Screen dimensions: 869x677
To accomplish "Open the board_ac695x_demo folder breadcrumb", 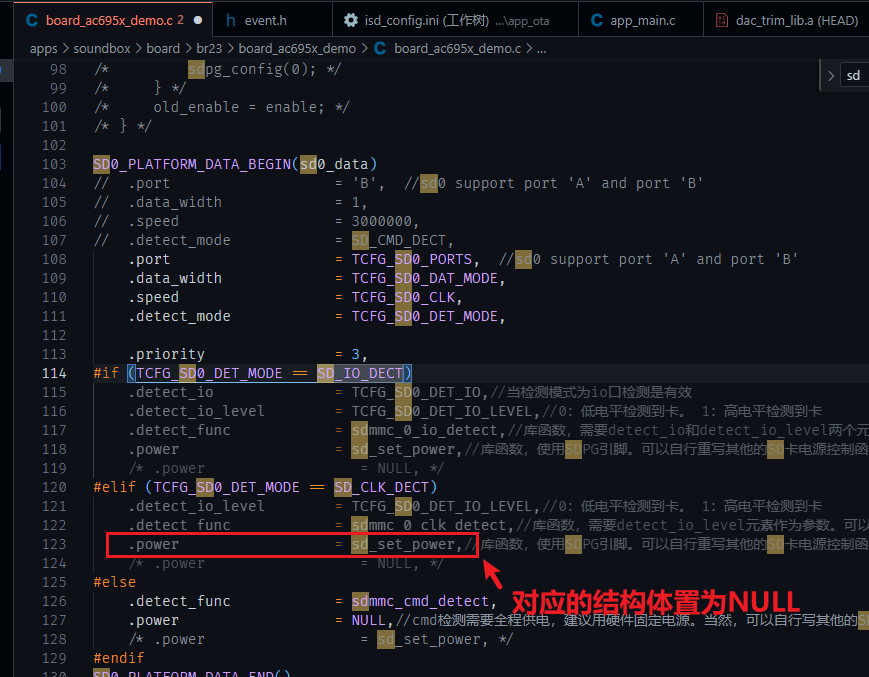I will point(297,49).
